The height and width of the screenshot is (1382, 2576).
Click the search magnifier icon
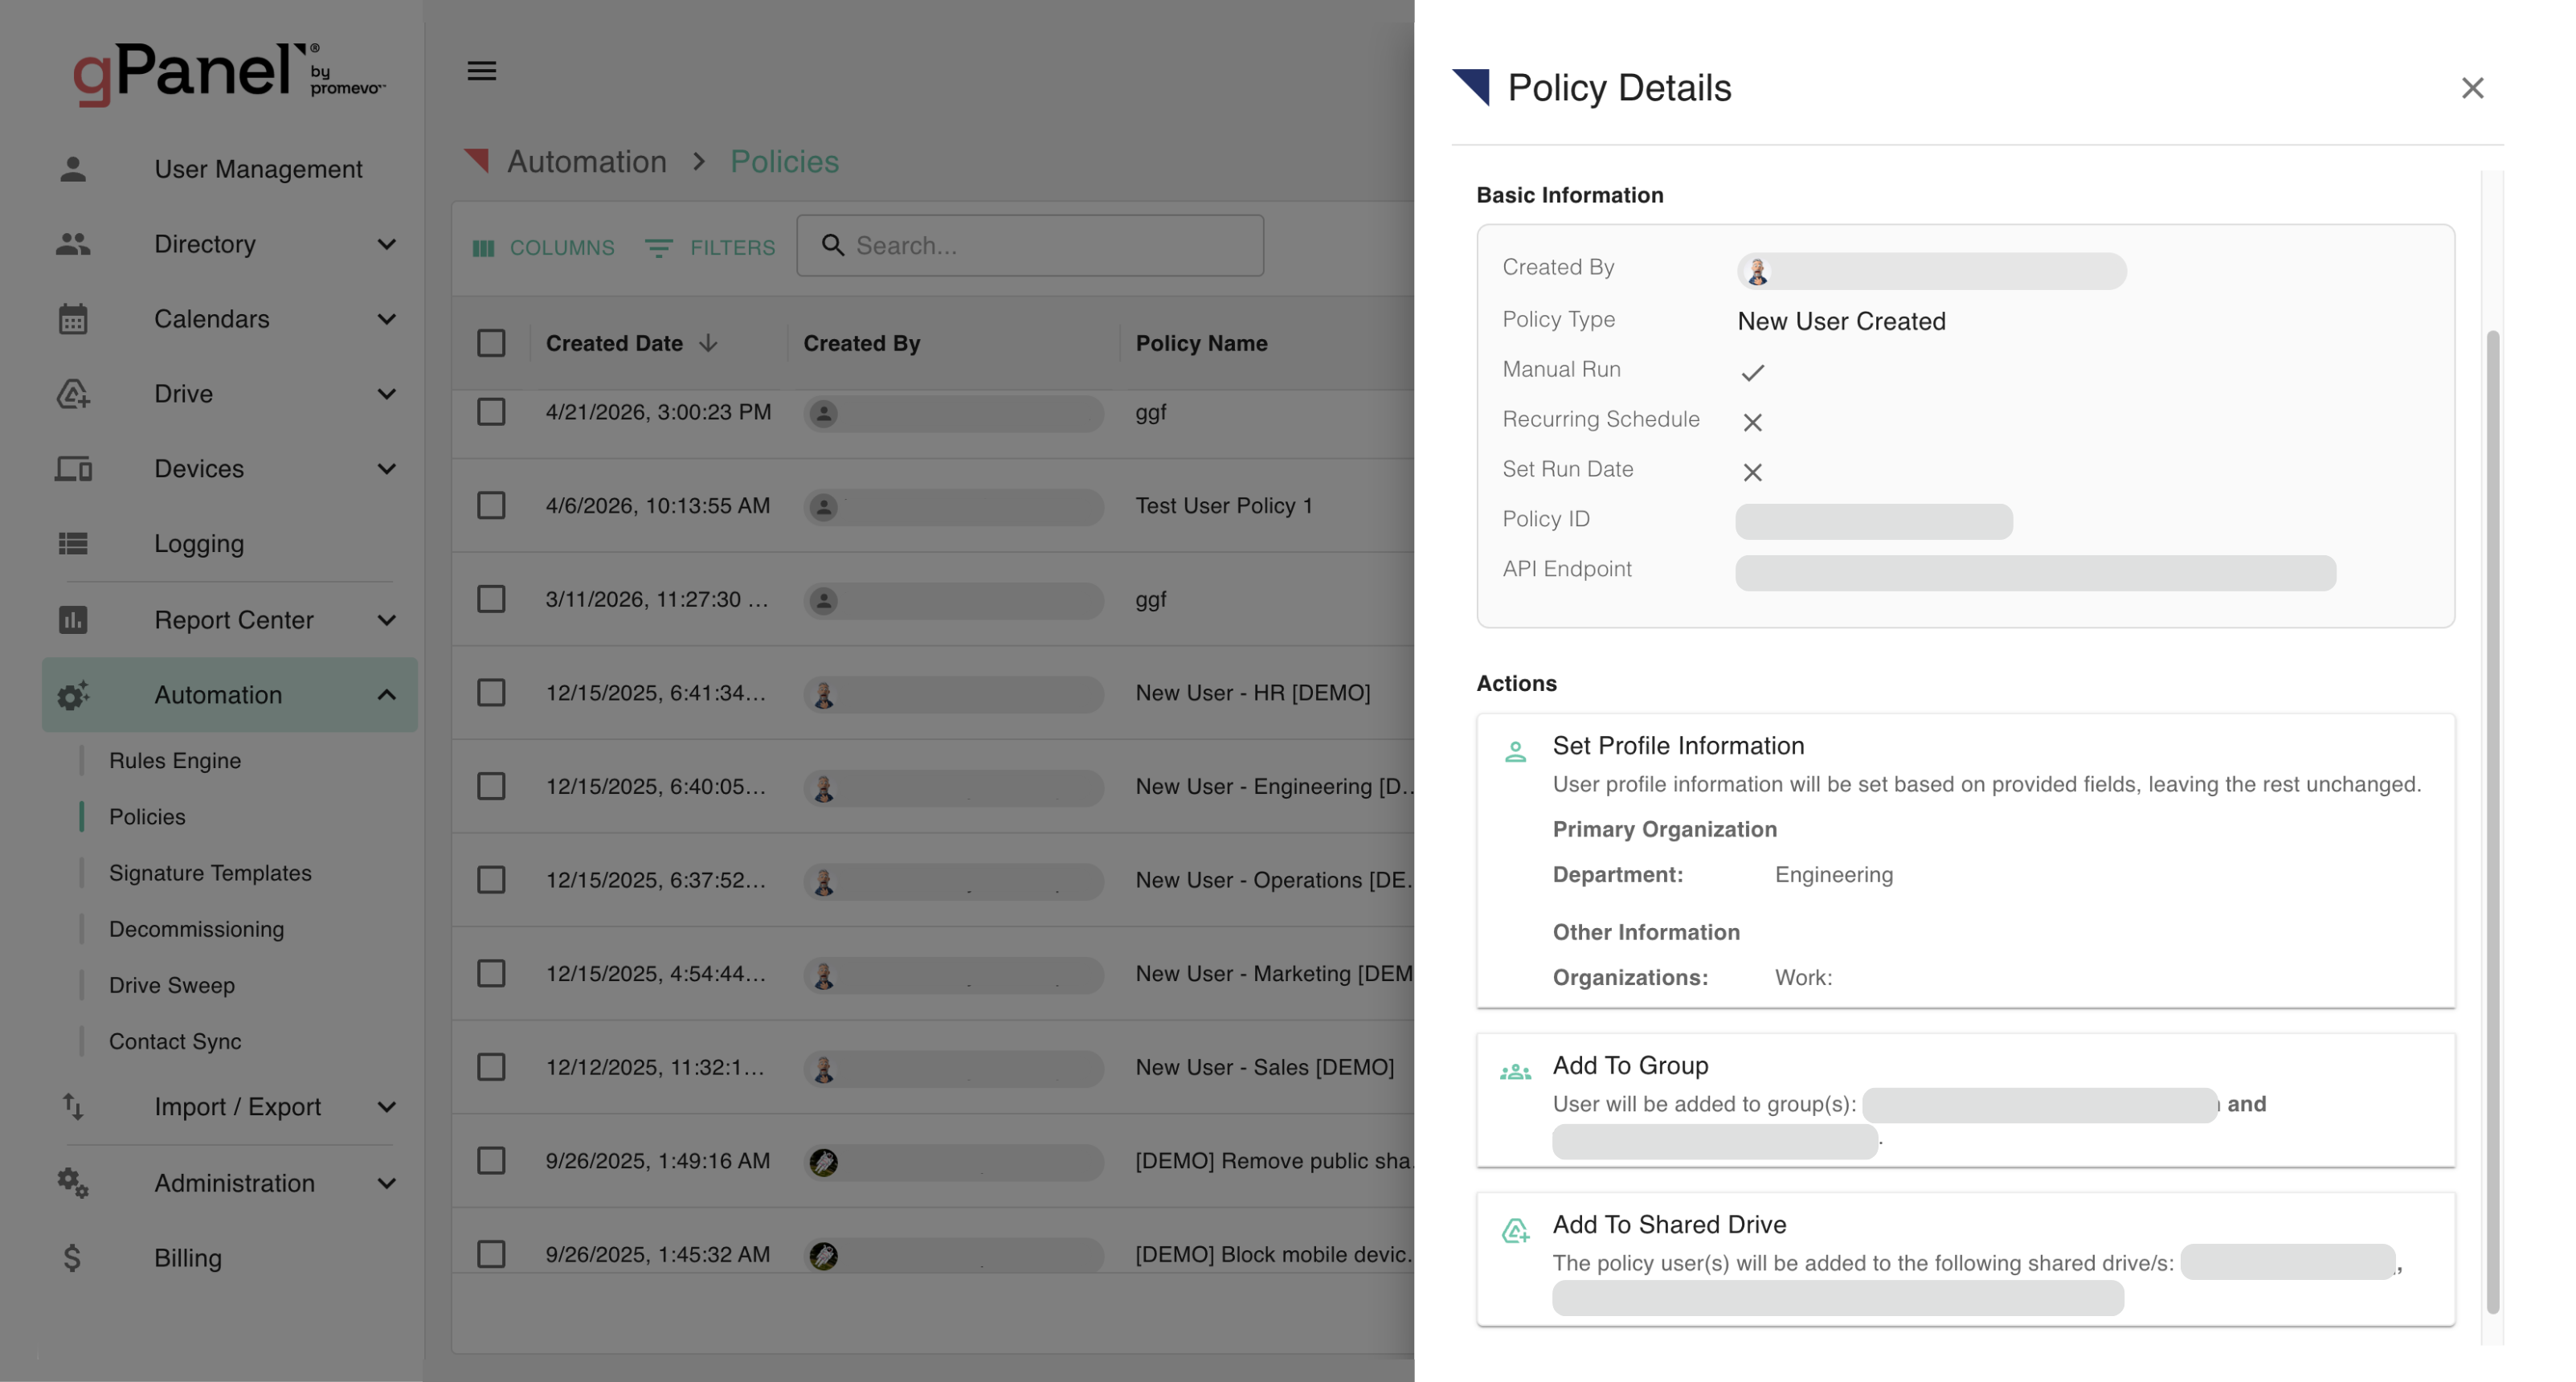(832, 245)
